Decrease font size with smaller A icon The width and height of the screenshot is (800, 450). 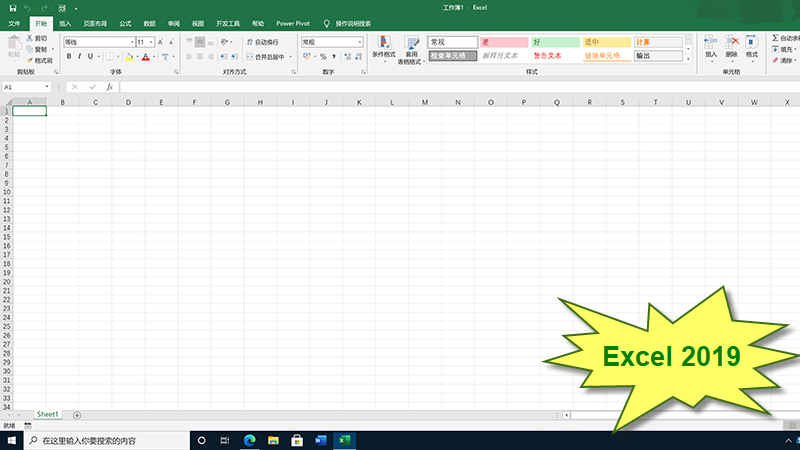pos(171,42)
